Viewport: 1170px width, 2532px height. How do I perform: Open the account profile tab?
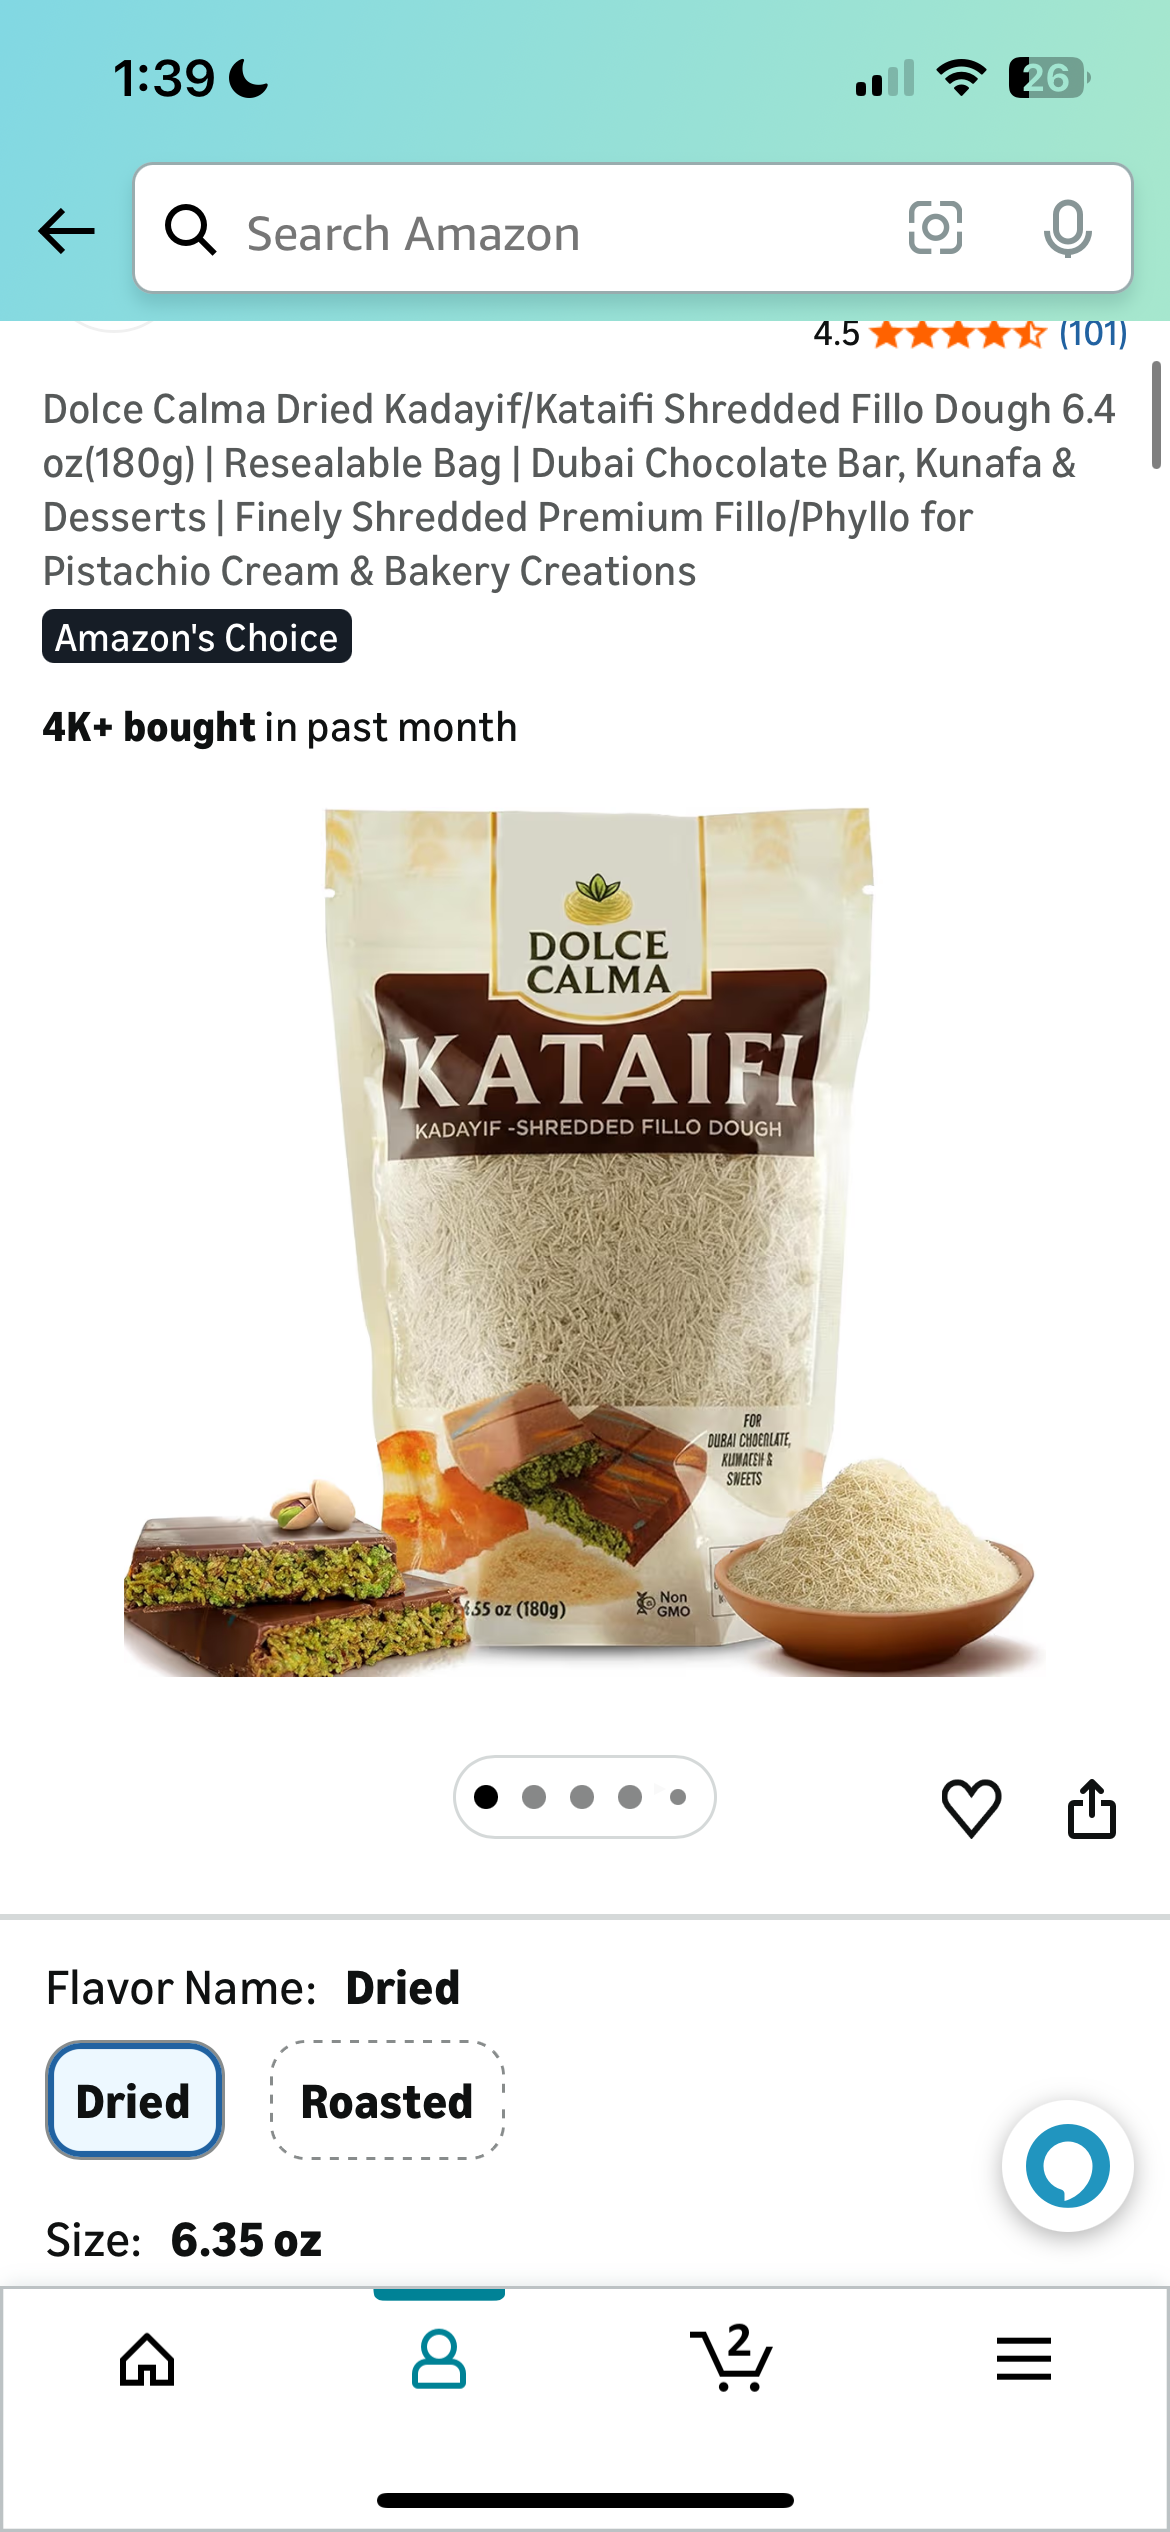coord(438,2360)
